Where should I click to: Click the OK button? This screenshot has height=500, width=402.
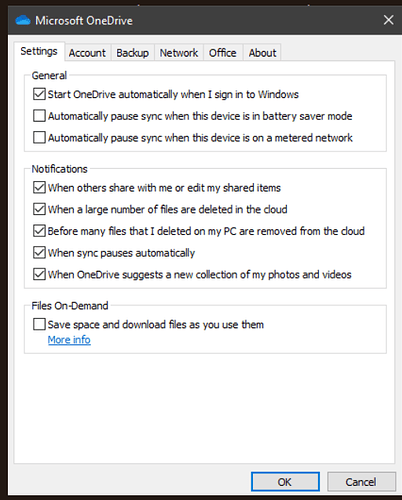(x=285, y=482)
